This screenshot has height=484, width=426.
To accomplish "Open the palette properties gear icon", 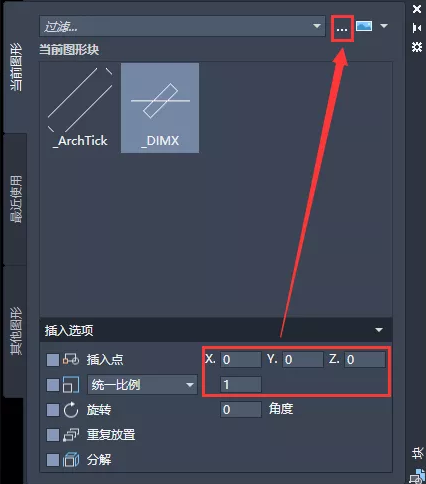I will (x=417, y=47).
